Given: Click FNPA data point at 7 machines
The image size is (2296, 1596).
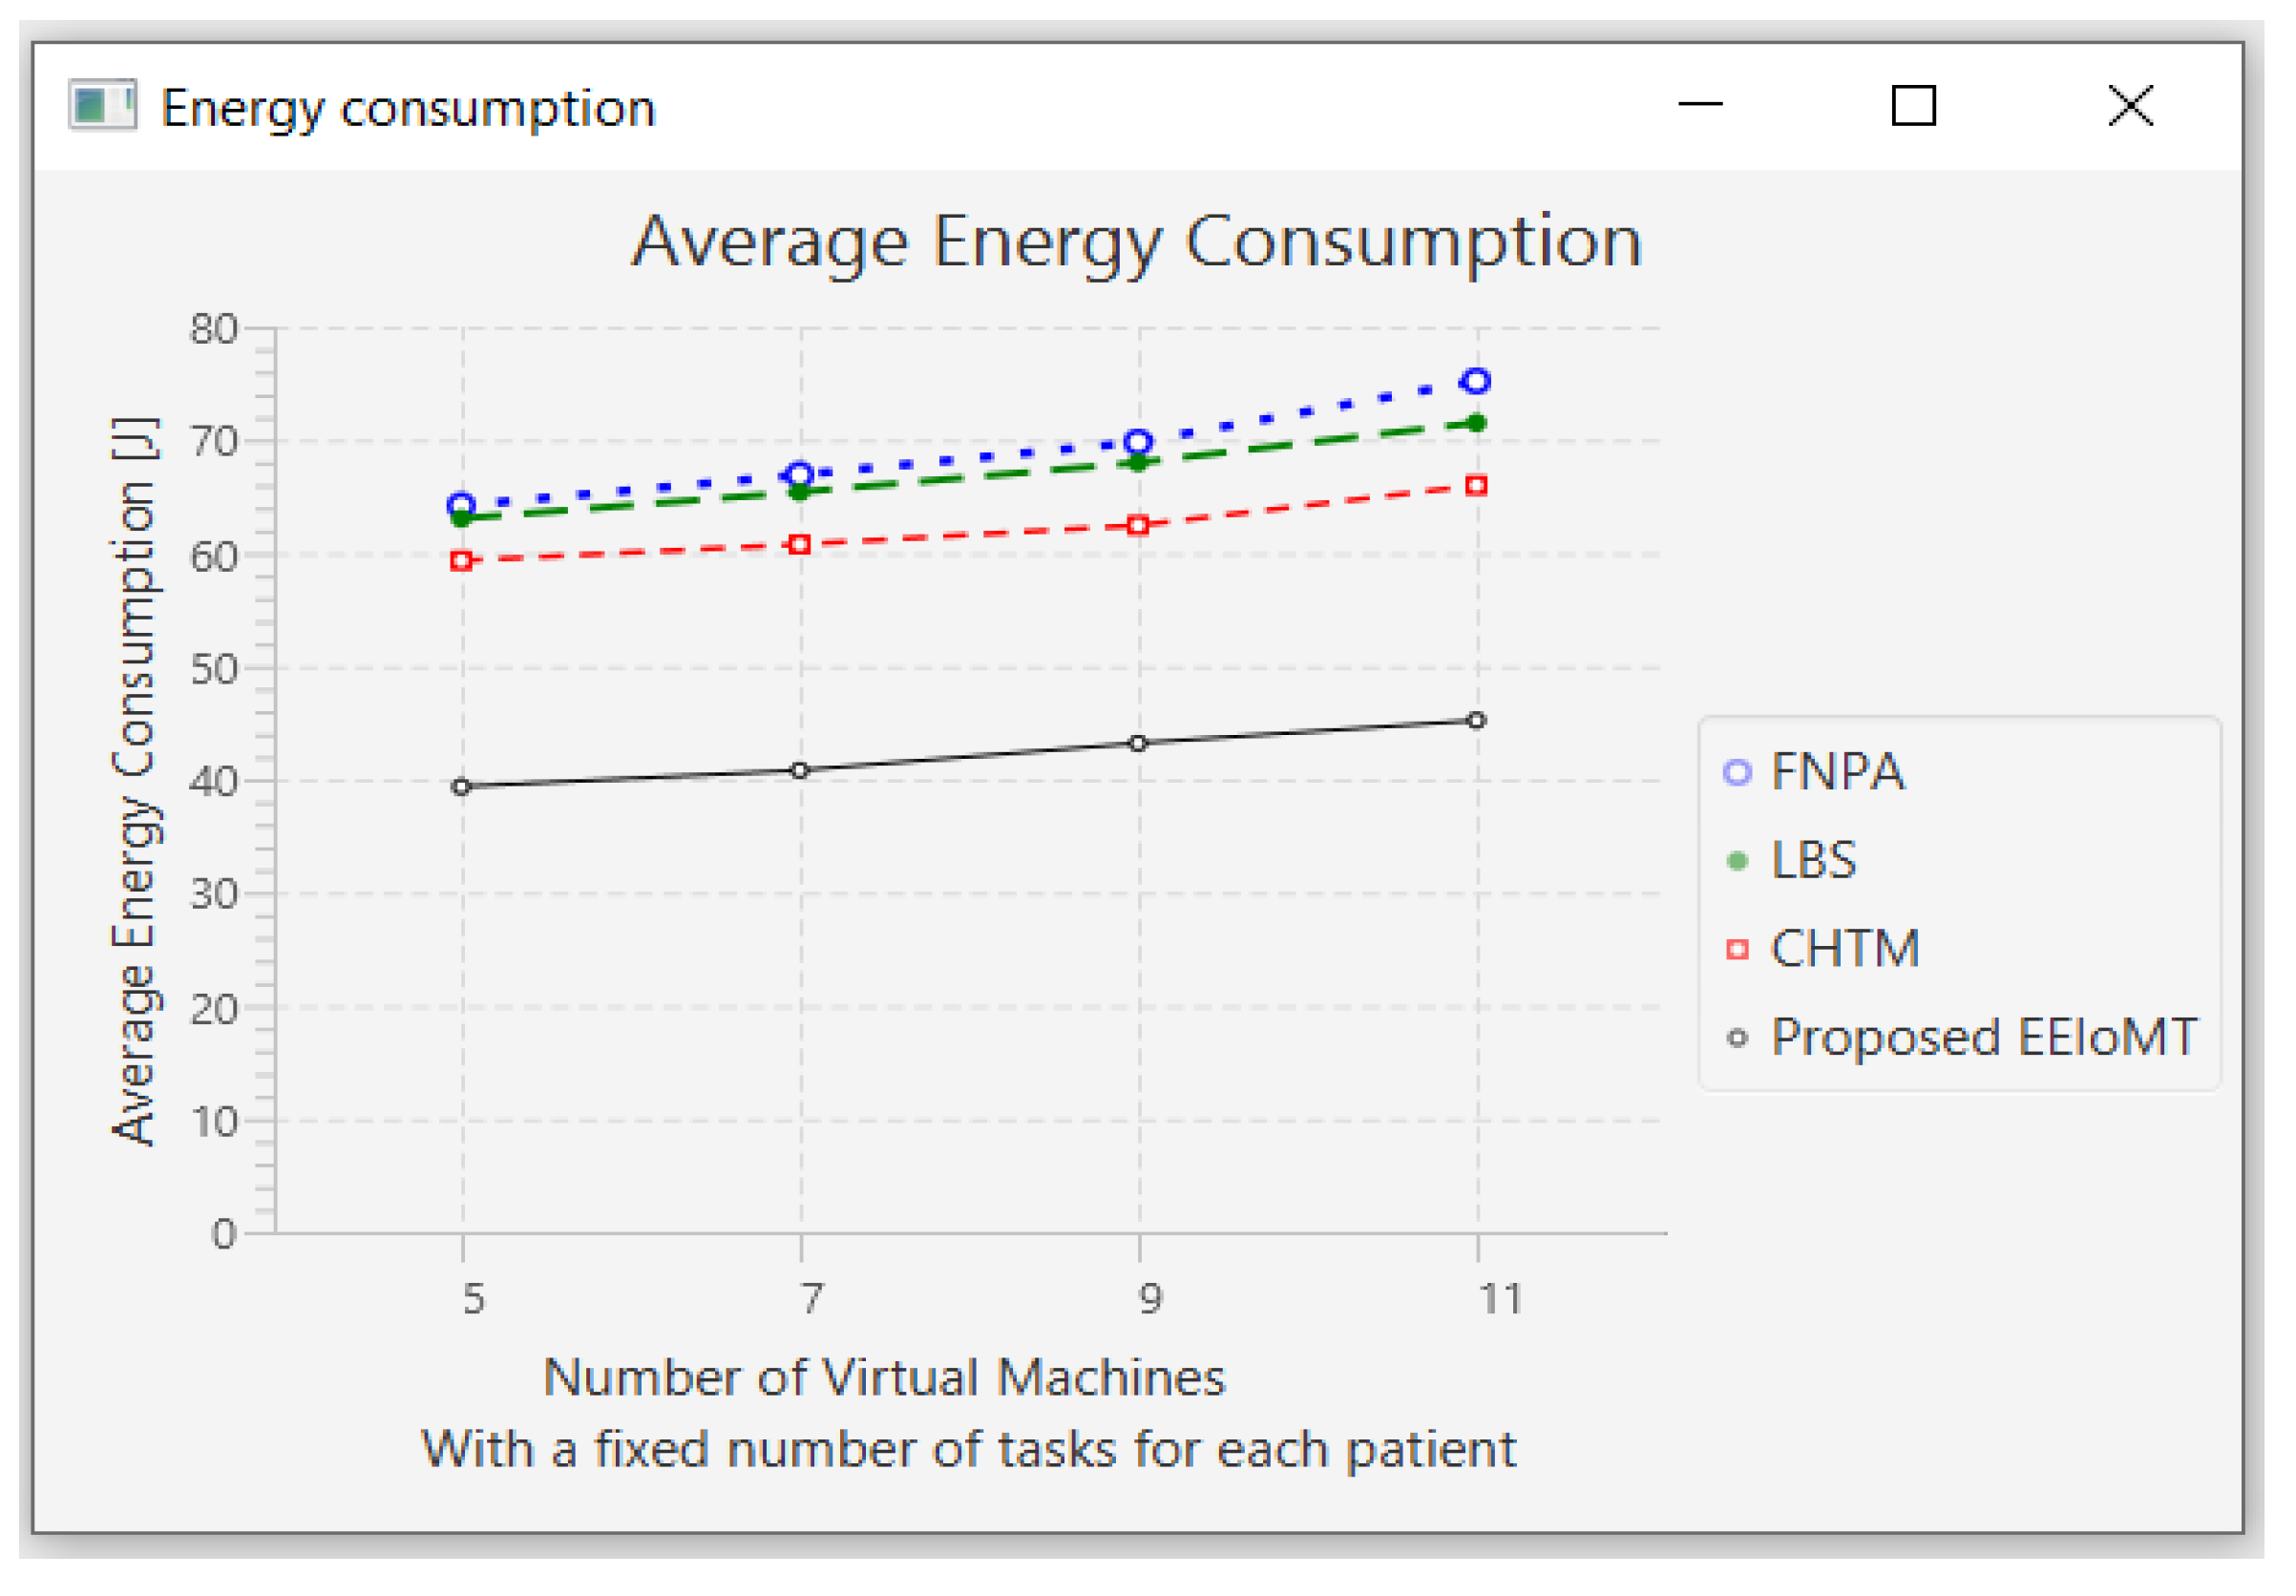Looking at the screenshot, I should [800, 475].
